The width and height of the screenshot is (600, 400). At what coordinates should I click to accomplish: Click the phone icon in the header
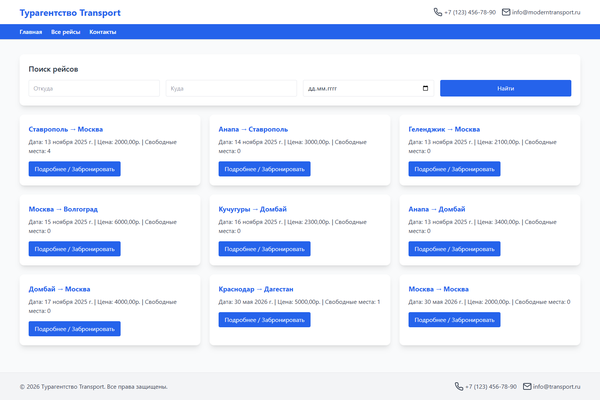point(438,12)
